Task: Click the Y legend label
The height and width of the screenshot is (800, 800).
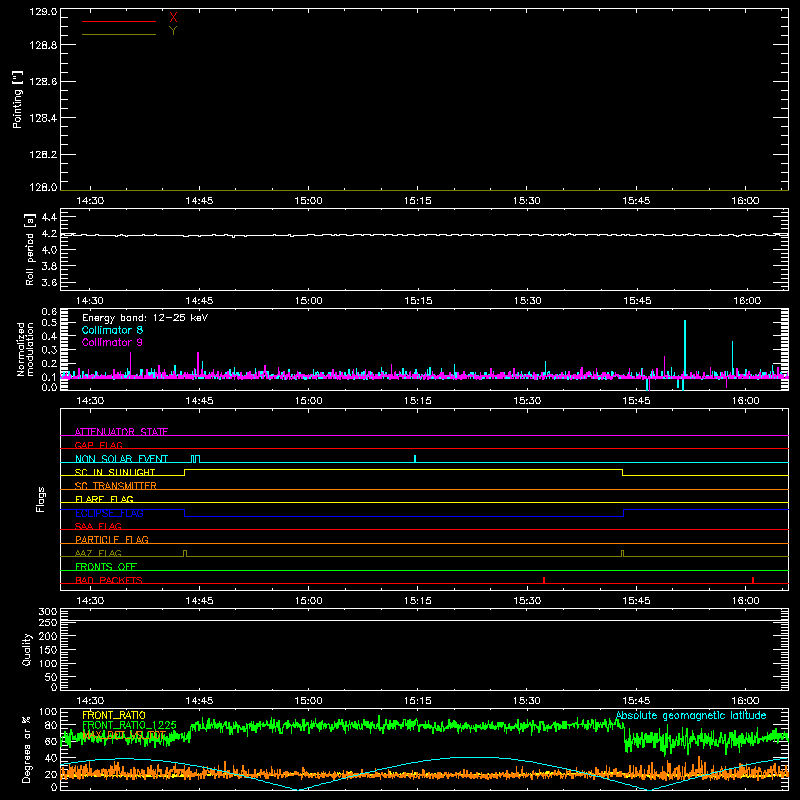Action: click(173, 31)
